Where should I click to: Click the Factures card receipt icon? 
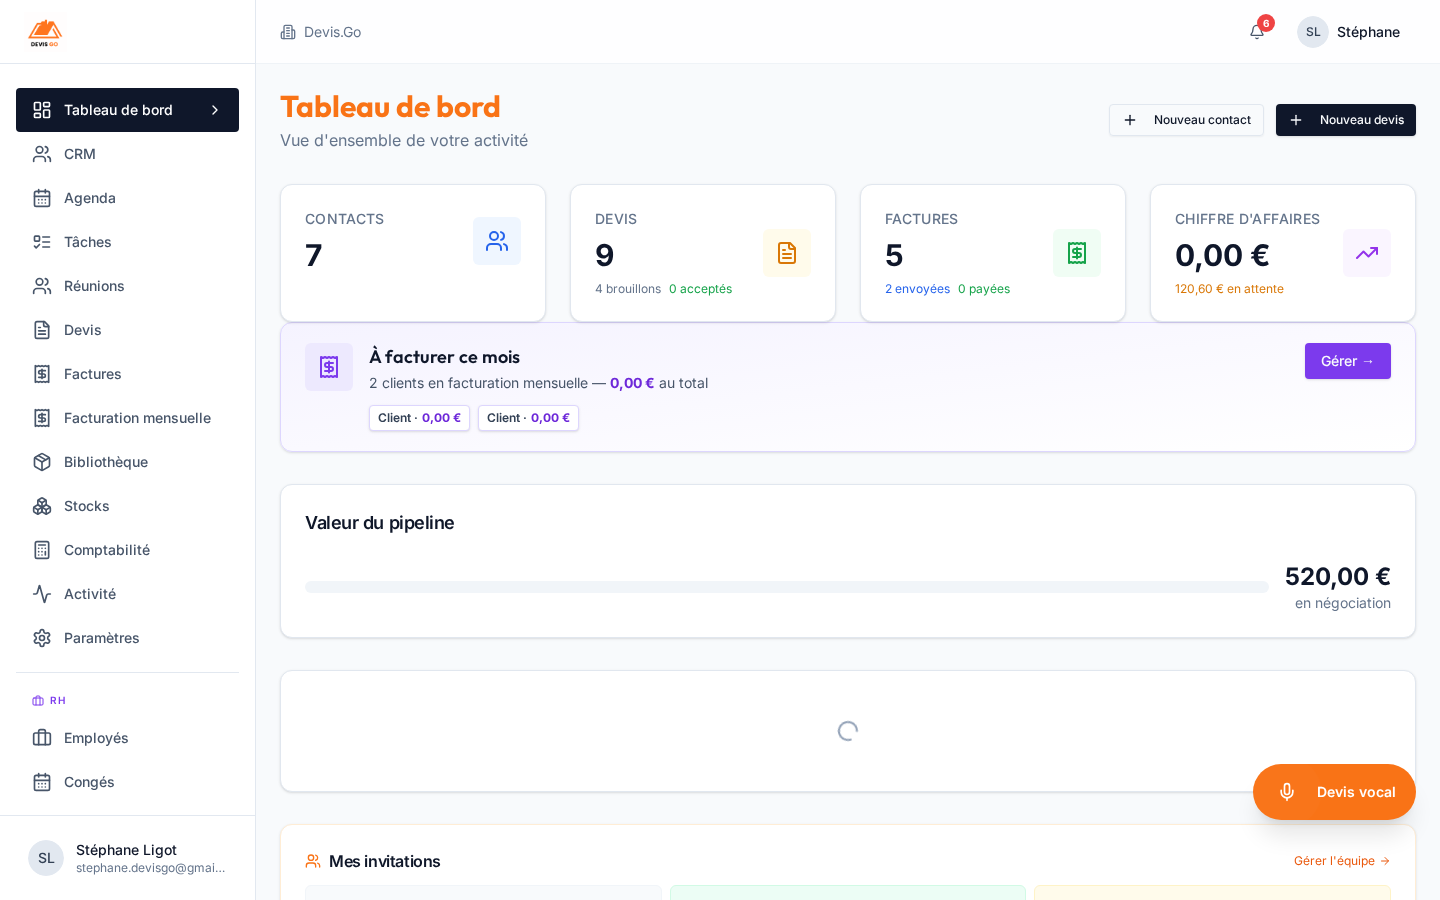tap(1077, 253)
